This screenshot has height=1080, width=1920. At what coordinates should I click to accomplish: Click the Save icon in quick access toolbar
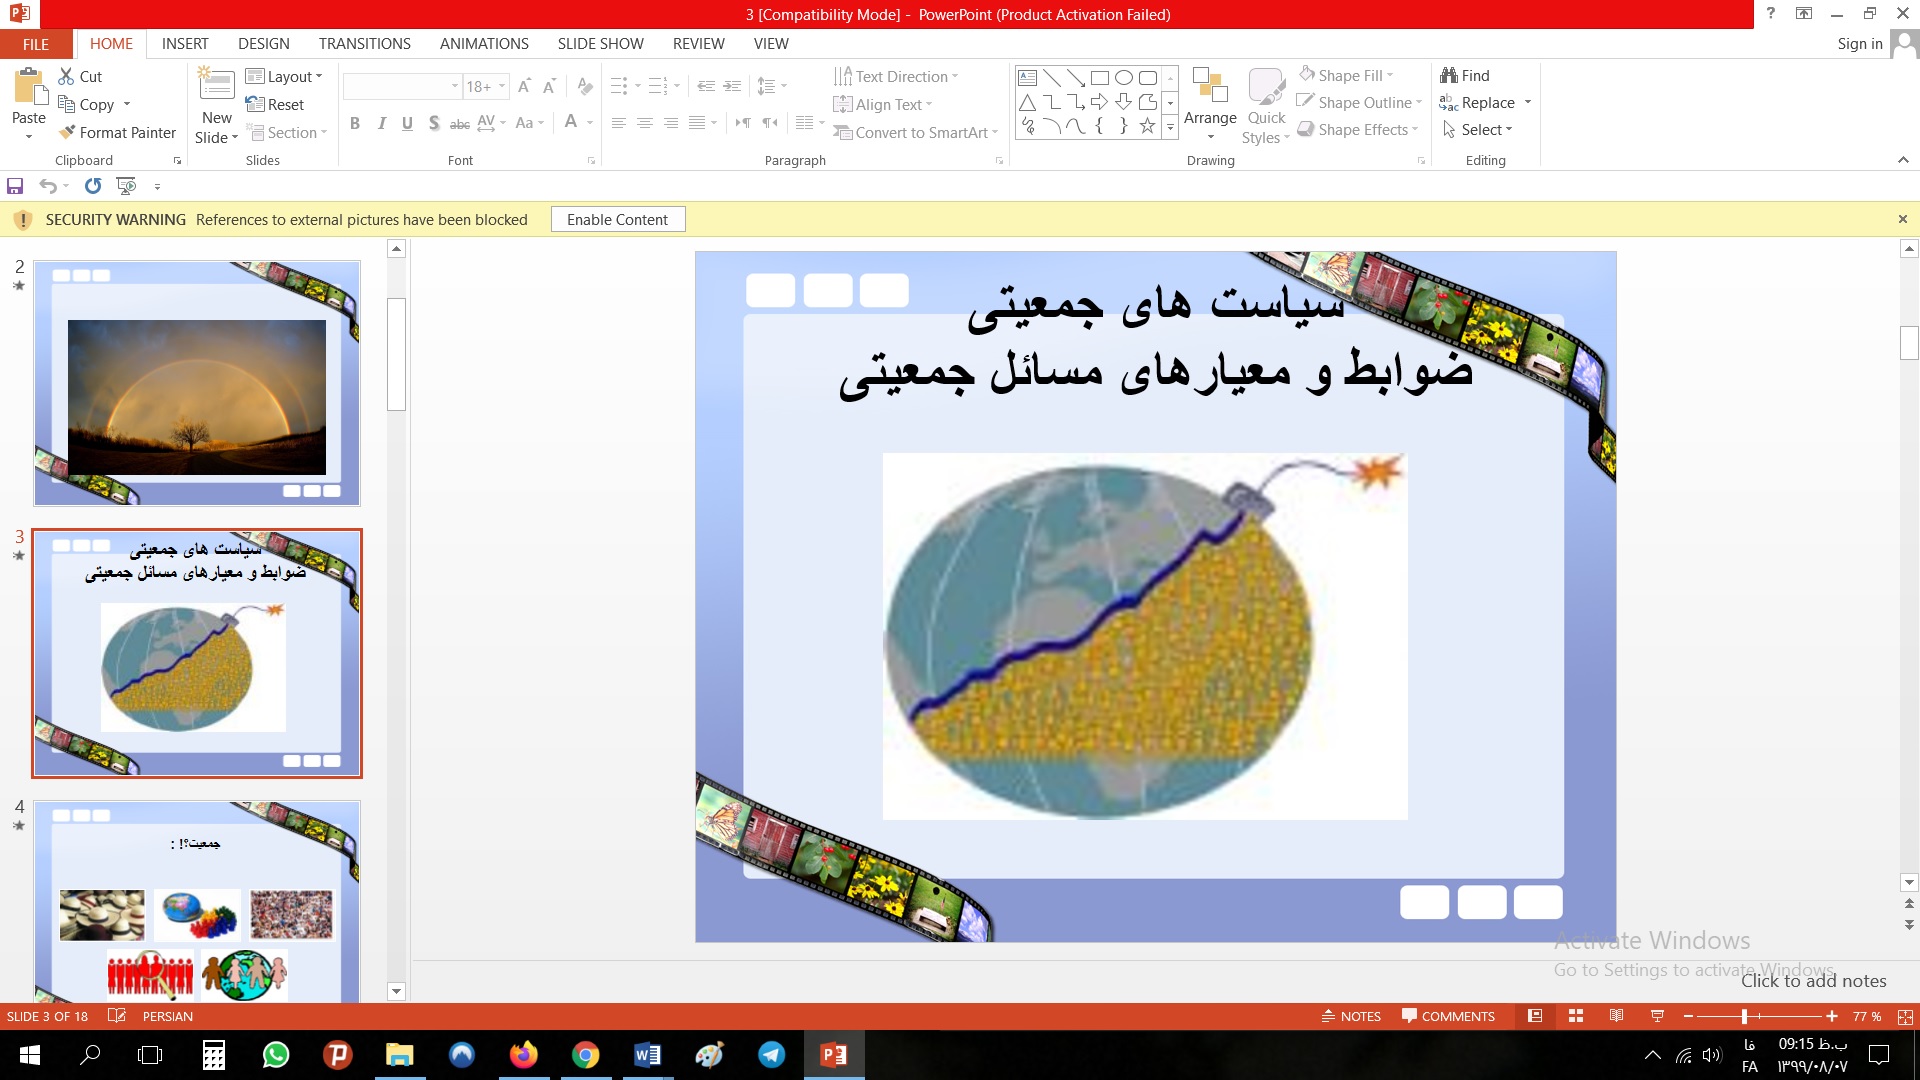click(x=15, y=186)
